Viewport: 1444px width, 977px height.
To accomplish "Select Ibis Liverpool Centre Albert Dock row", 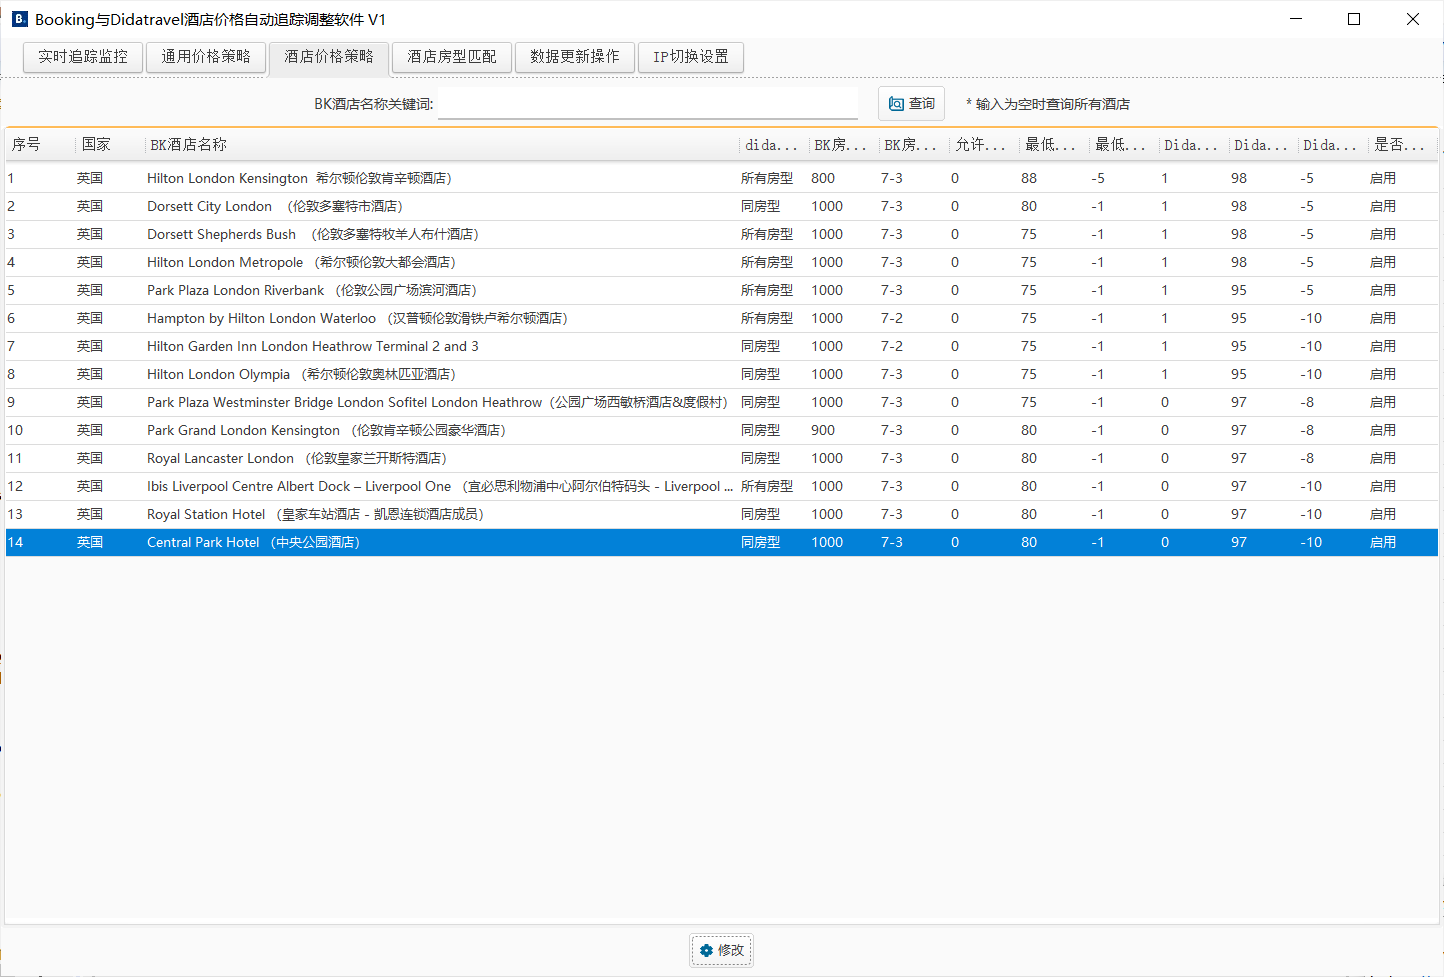I will (722, 486).
